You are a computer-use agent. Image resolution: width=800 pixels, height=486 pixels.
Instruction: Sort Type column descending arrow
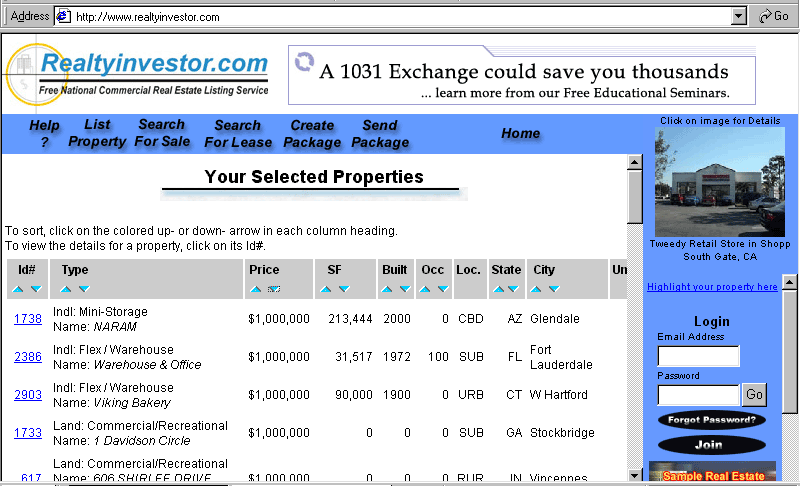coord(84,289)
